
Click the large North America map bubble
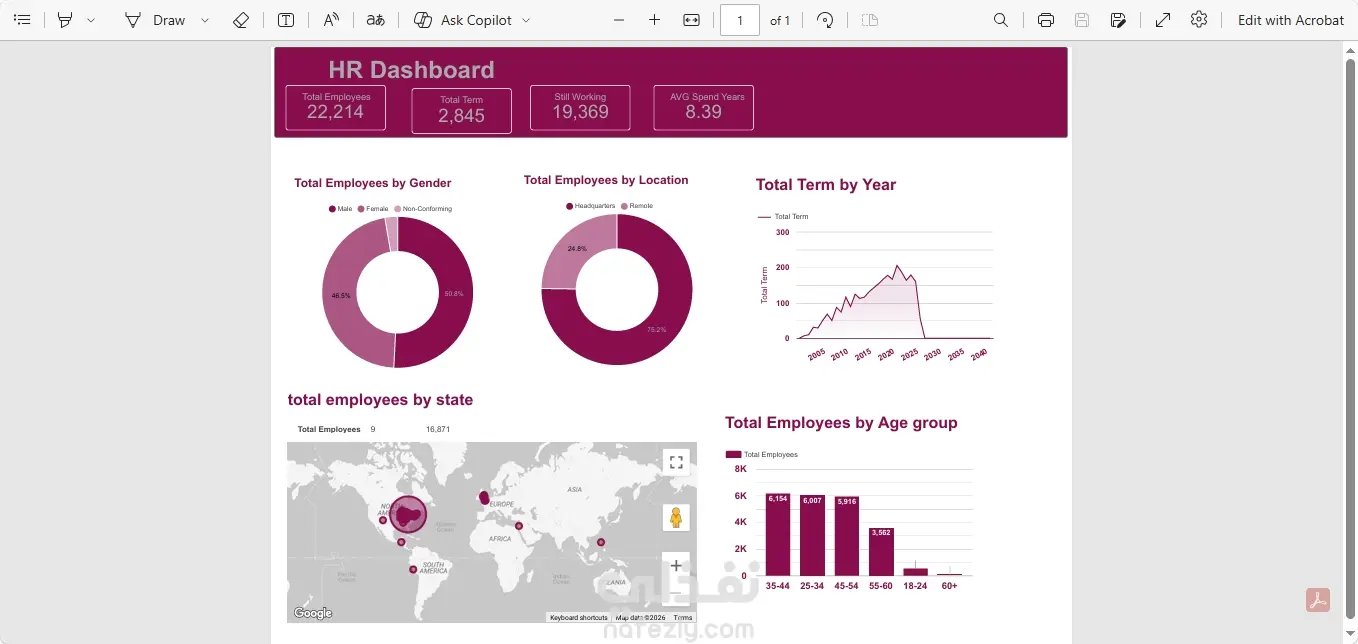(408, 515)
